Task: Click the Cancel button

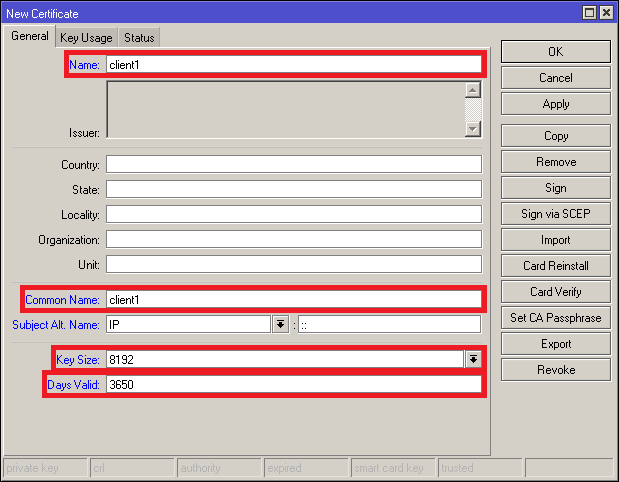Action: (555, 78)
